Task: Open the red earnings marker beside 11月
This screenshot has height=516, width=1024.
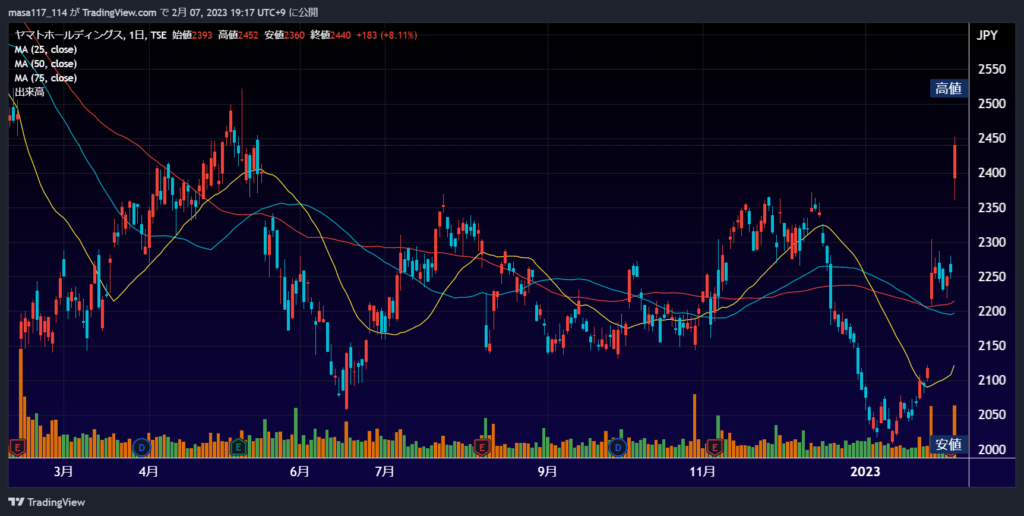Action: (x=714, y=447)
